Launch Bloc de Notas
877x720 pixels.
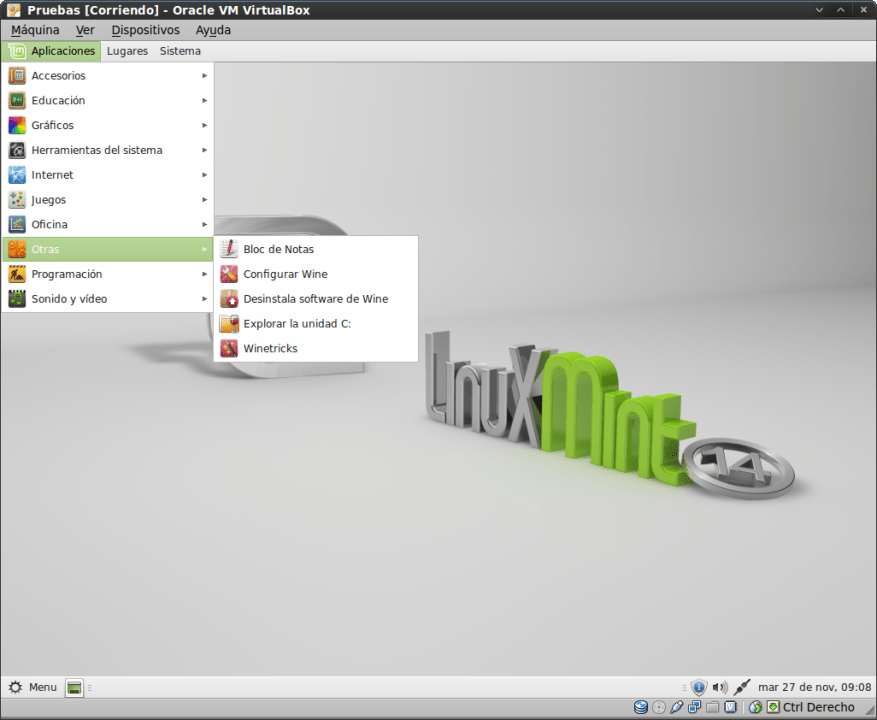(x=278, y=249)
